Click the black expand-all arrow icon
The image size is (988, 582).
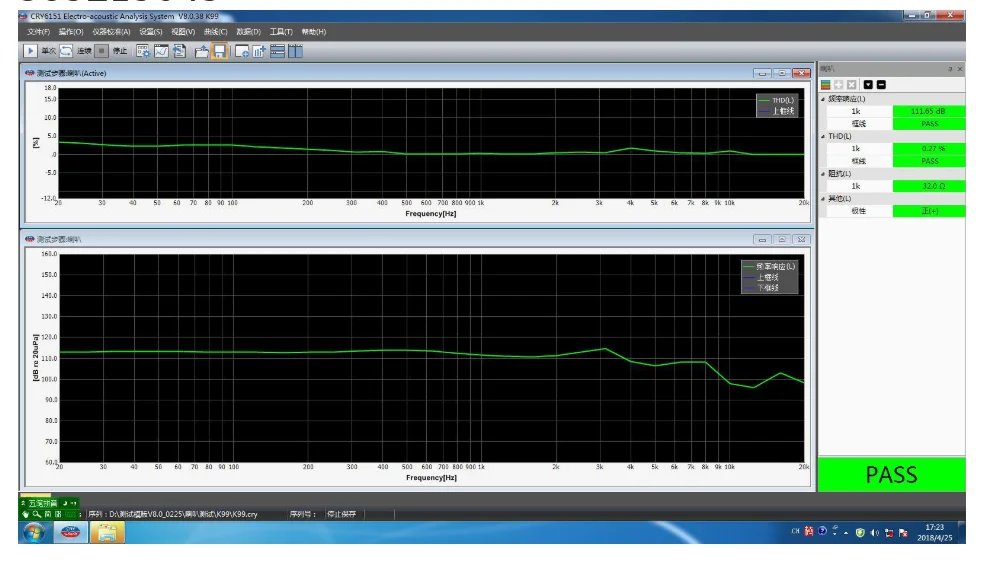click(867, 84)
